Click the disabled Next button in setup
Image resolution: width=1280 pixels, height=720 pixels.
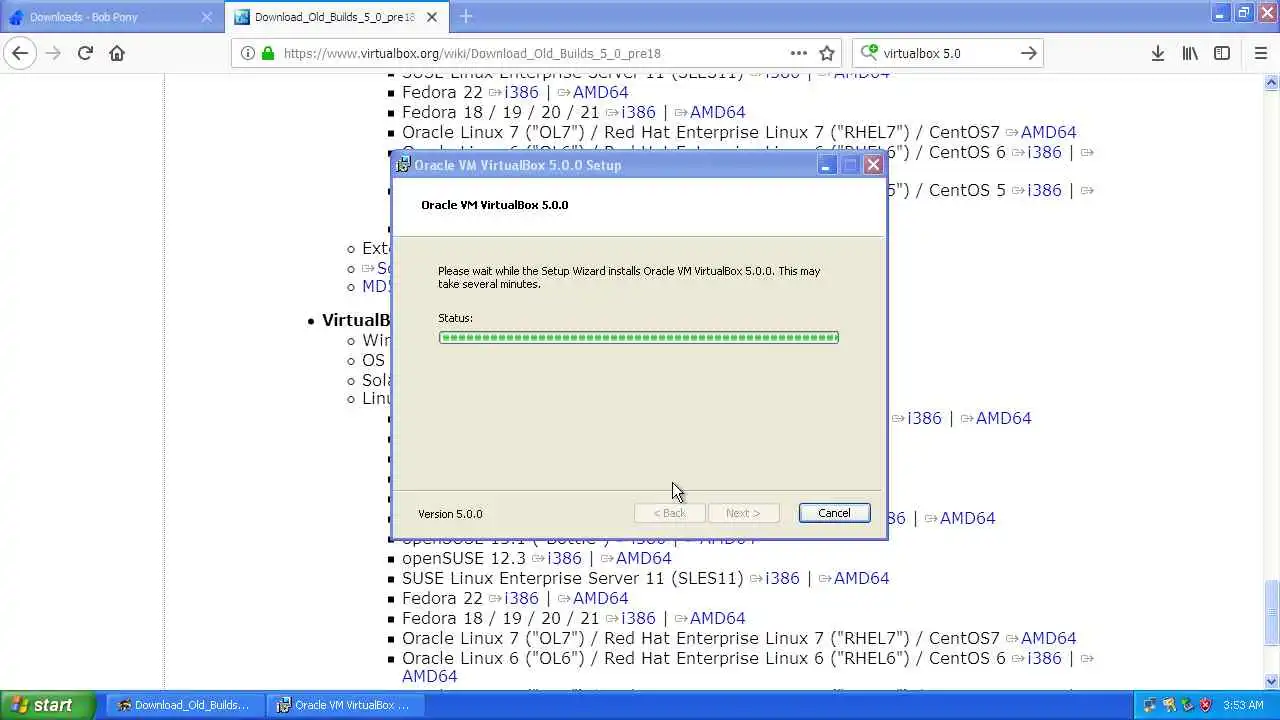click(743, 513)
